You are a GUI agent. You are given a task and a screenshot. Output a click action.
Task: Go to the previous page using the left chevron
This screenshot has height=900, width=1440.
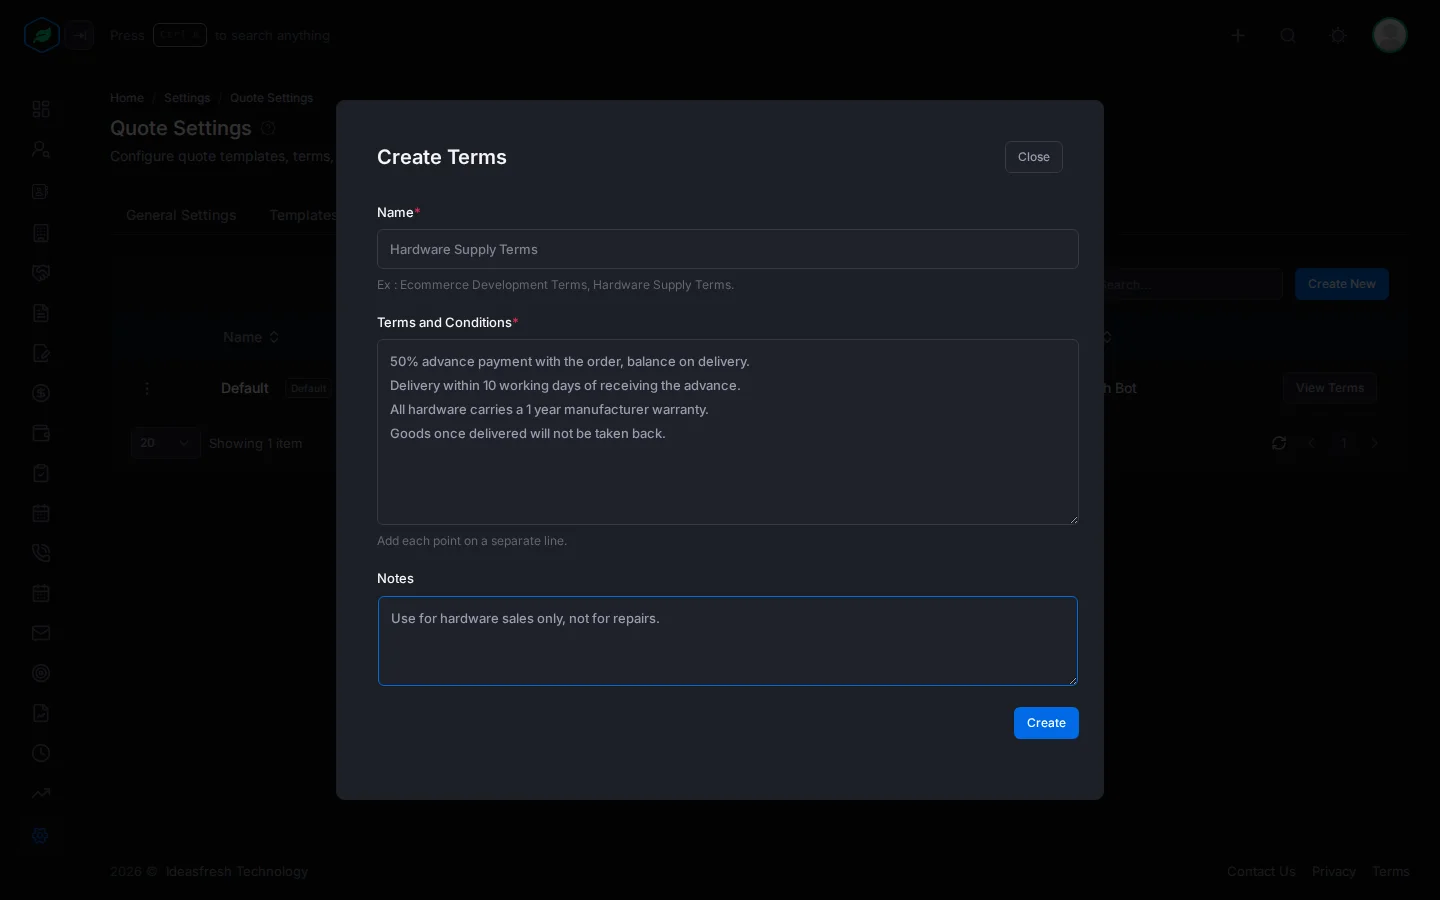click(1312, 443)
